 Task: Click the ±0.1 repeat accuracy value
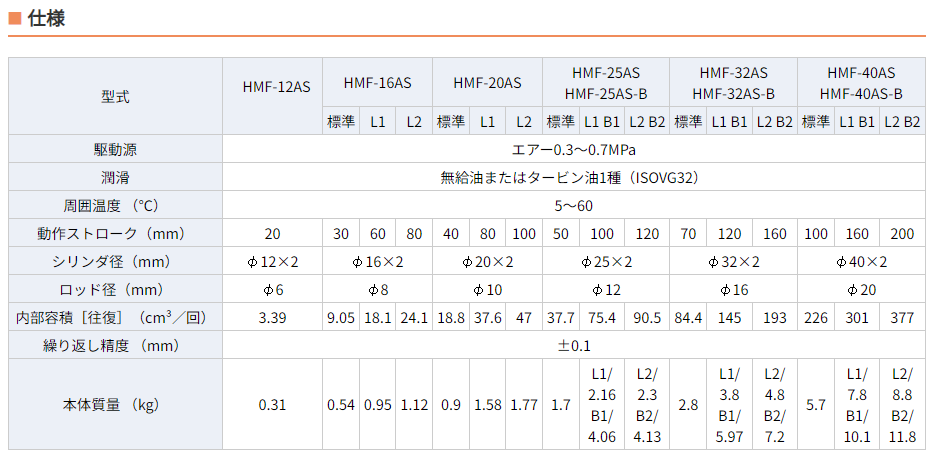pos(573,346)
